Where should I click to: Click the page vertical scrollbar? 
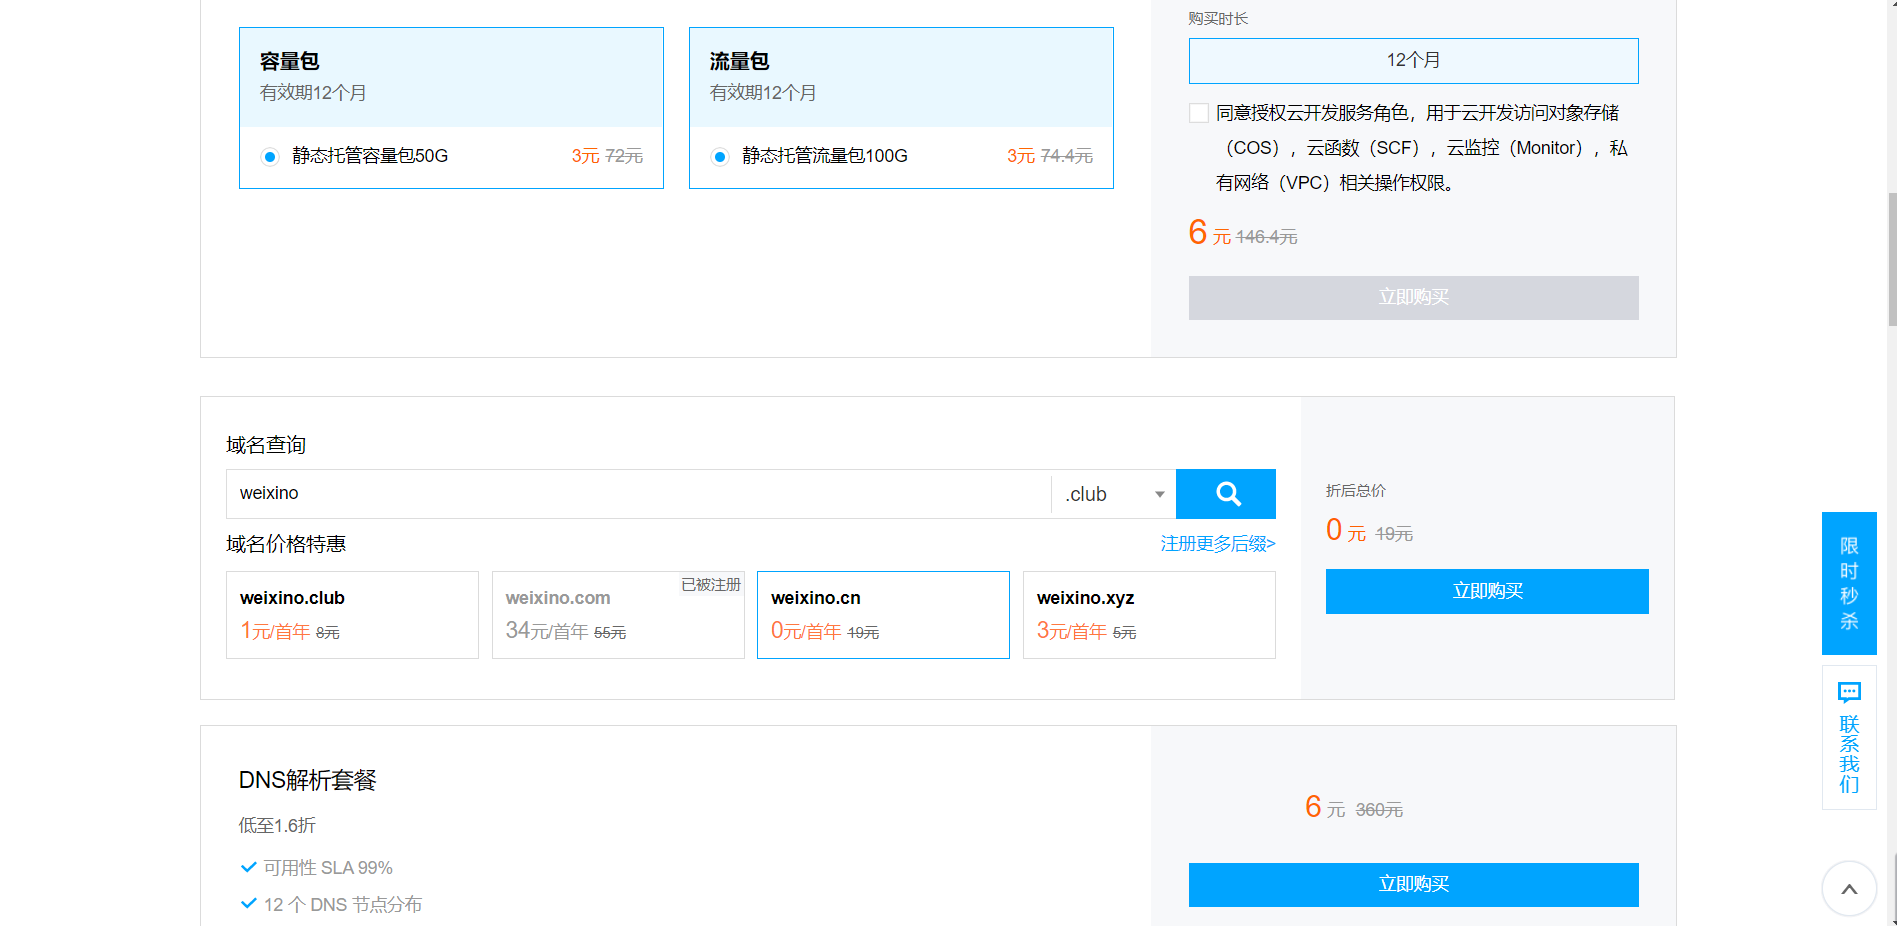tap(1890, 260)
